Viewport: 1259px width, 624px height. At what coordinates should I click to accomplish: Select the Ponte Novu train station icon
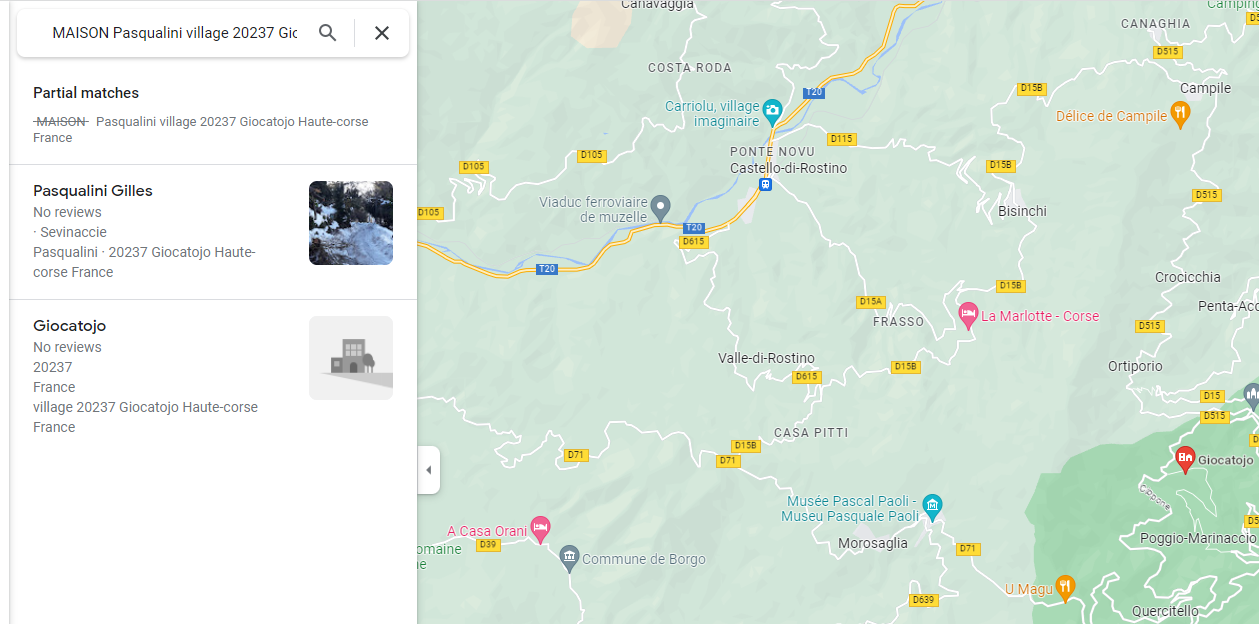(765, 185)
